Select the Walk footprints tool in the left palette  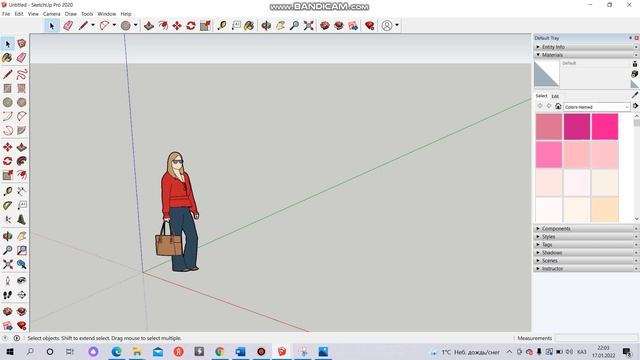point(7,295)
